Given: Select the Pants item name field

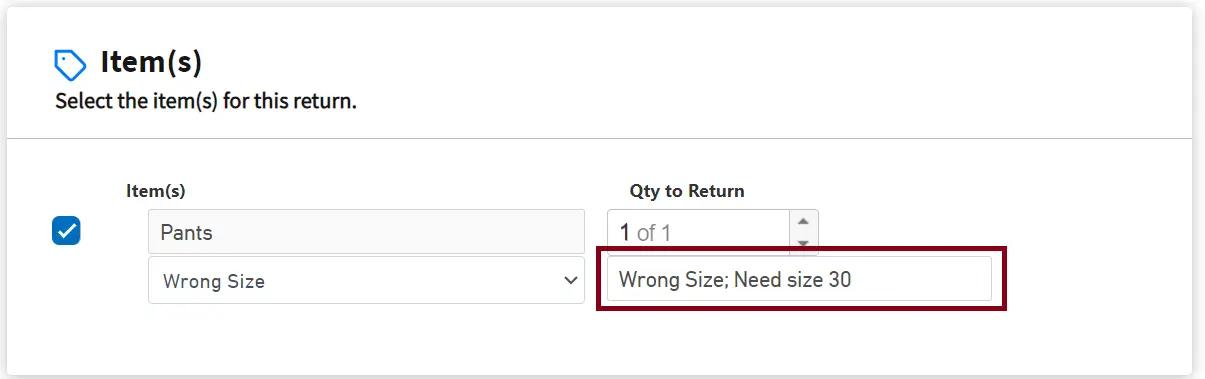Looking at the screenshot, I should pos(366,232).
